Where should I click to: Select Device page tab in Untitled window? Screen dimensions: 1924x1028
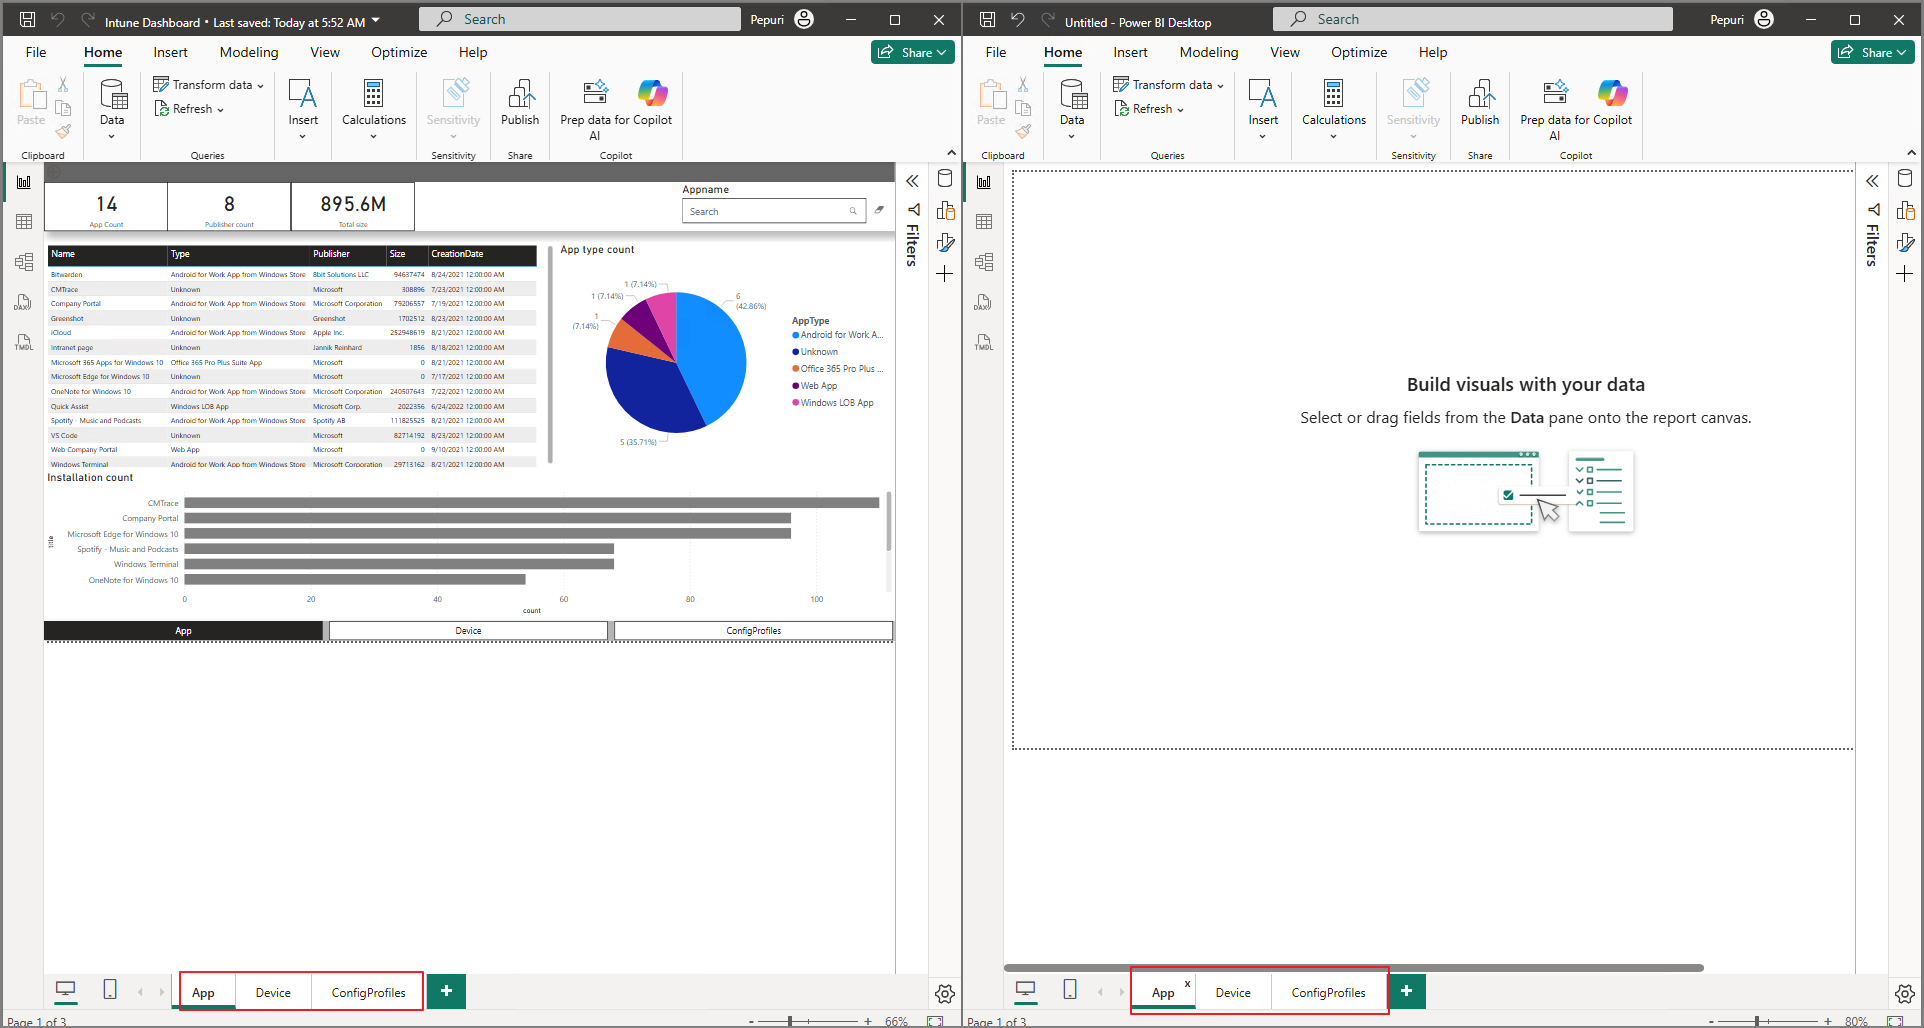click(1233, 992)
